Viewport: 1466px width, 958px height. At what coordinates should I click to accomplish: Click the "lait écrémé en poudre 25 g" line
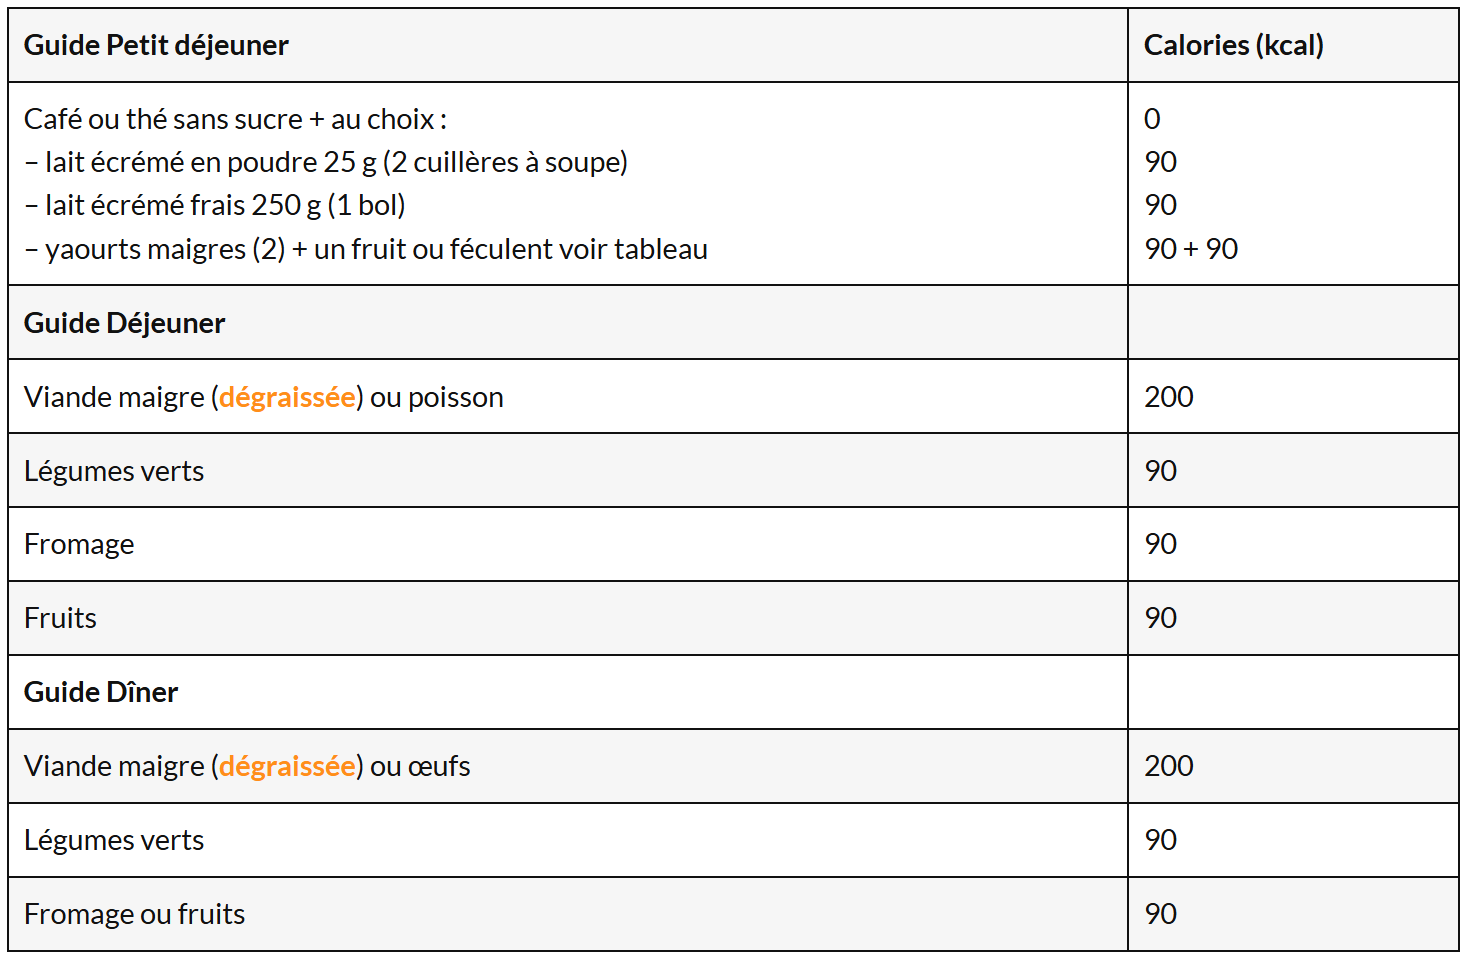coord(326,162)
